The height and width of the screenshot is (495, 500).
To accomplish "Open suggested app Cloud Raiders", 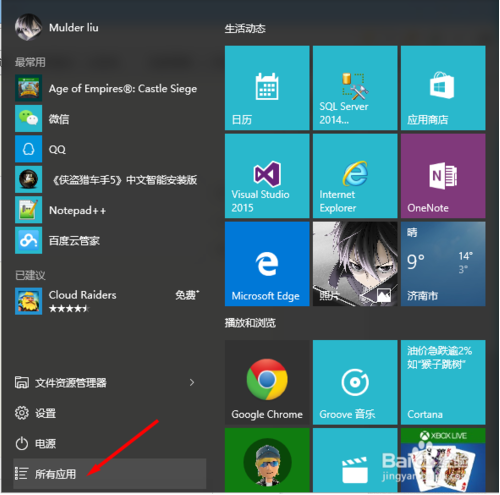I will (110, 301).
